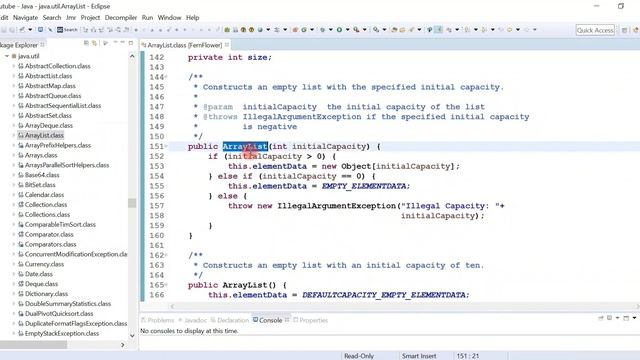Viewport: 640px width, 360px height.
Task: Click the editor horizontal scrollbar left arrow
Action: tap(172, 306)
